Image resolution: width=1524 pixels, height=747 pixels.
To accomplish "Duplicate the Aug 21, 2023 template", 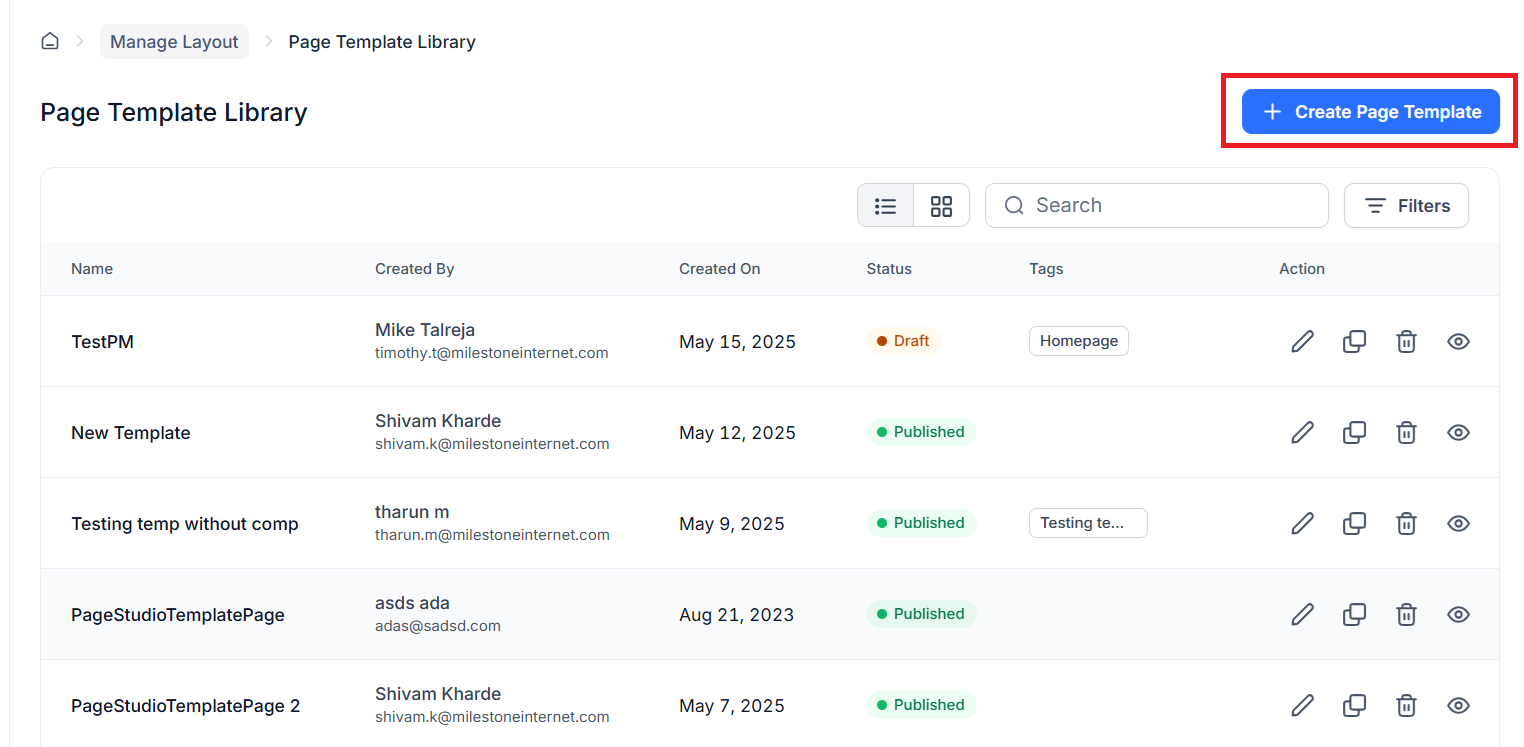I will 1355,615.
